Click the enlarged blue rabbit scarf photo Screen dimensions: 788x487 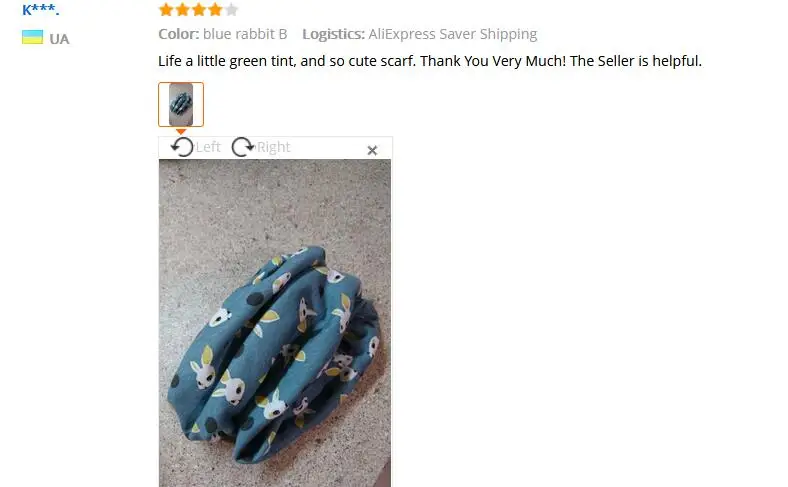click(275, 323)
